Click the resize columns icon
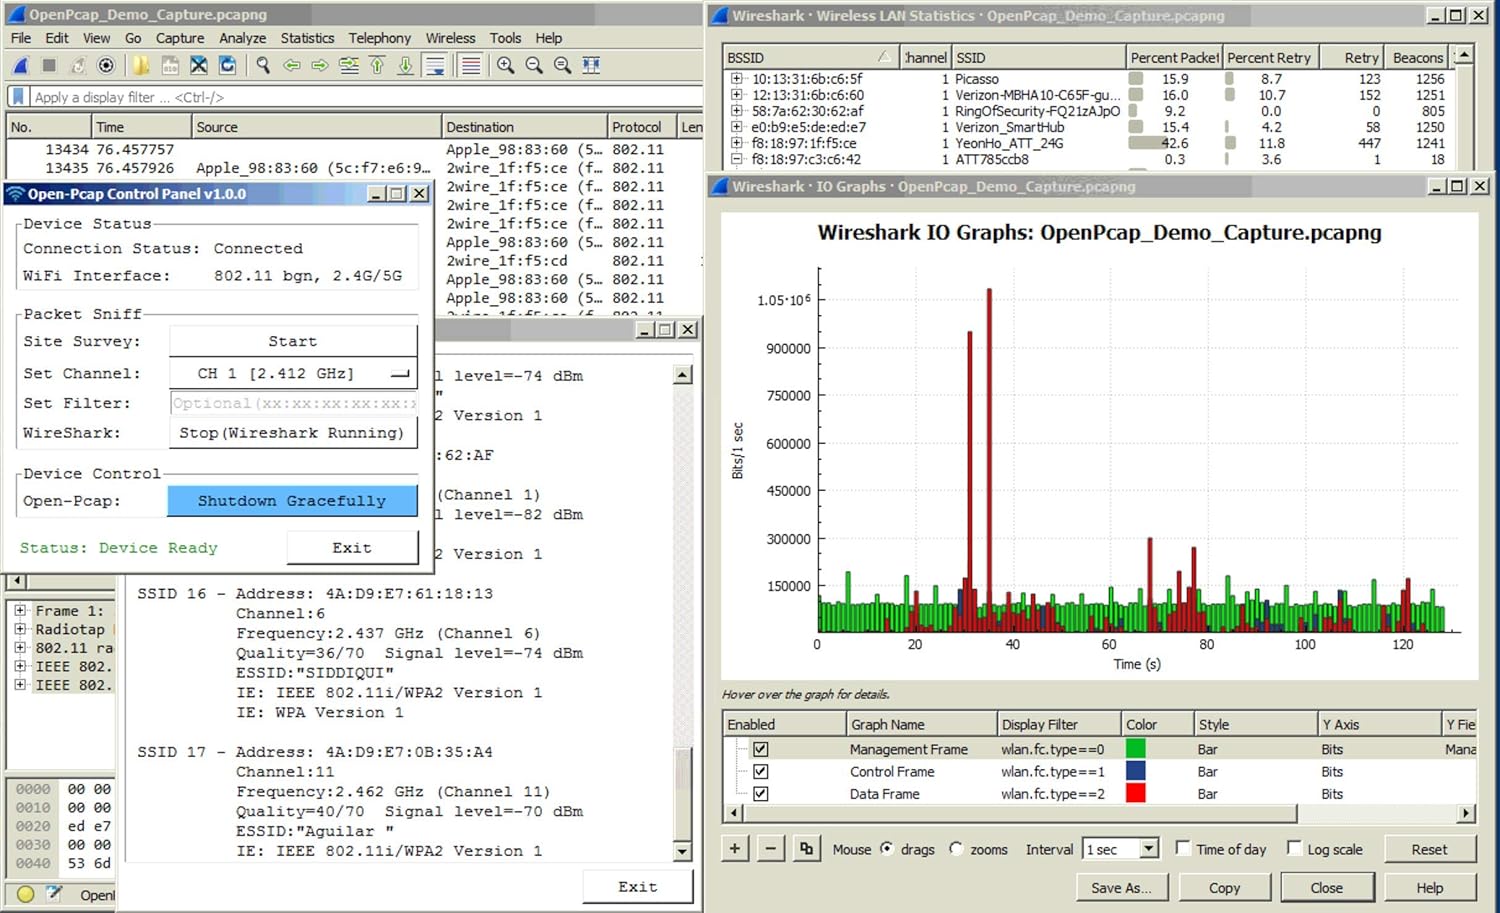Viewport: 1500px width, 913px height. 591,66
